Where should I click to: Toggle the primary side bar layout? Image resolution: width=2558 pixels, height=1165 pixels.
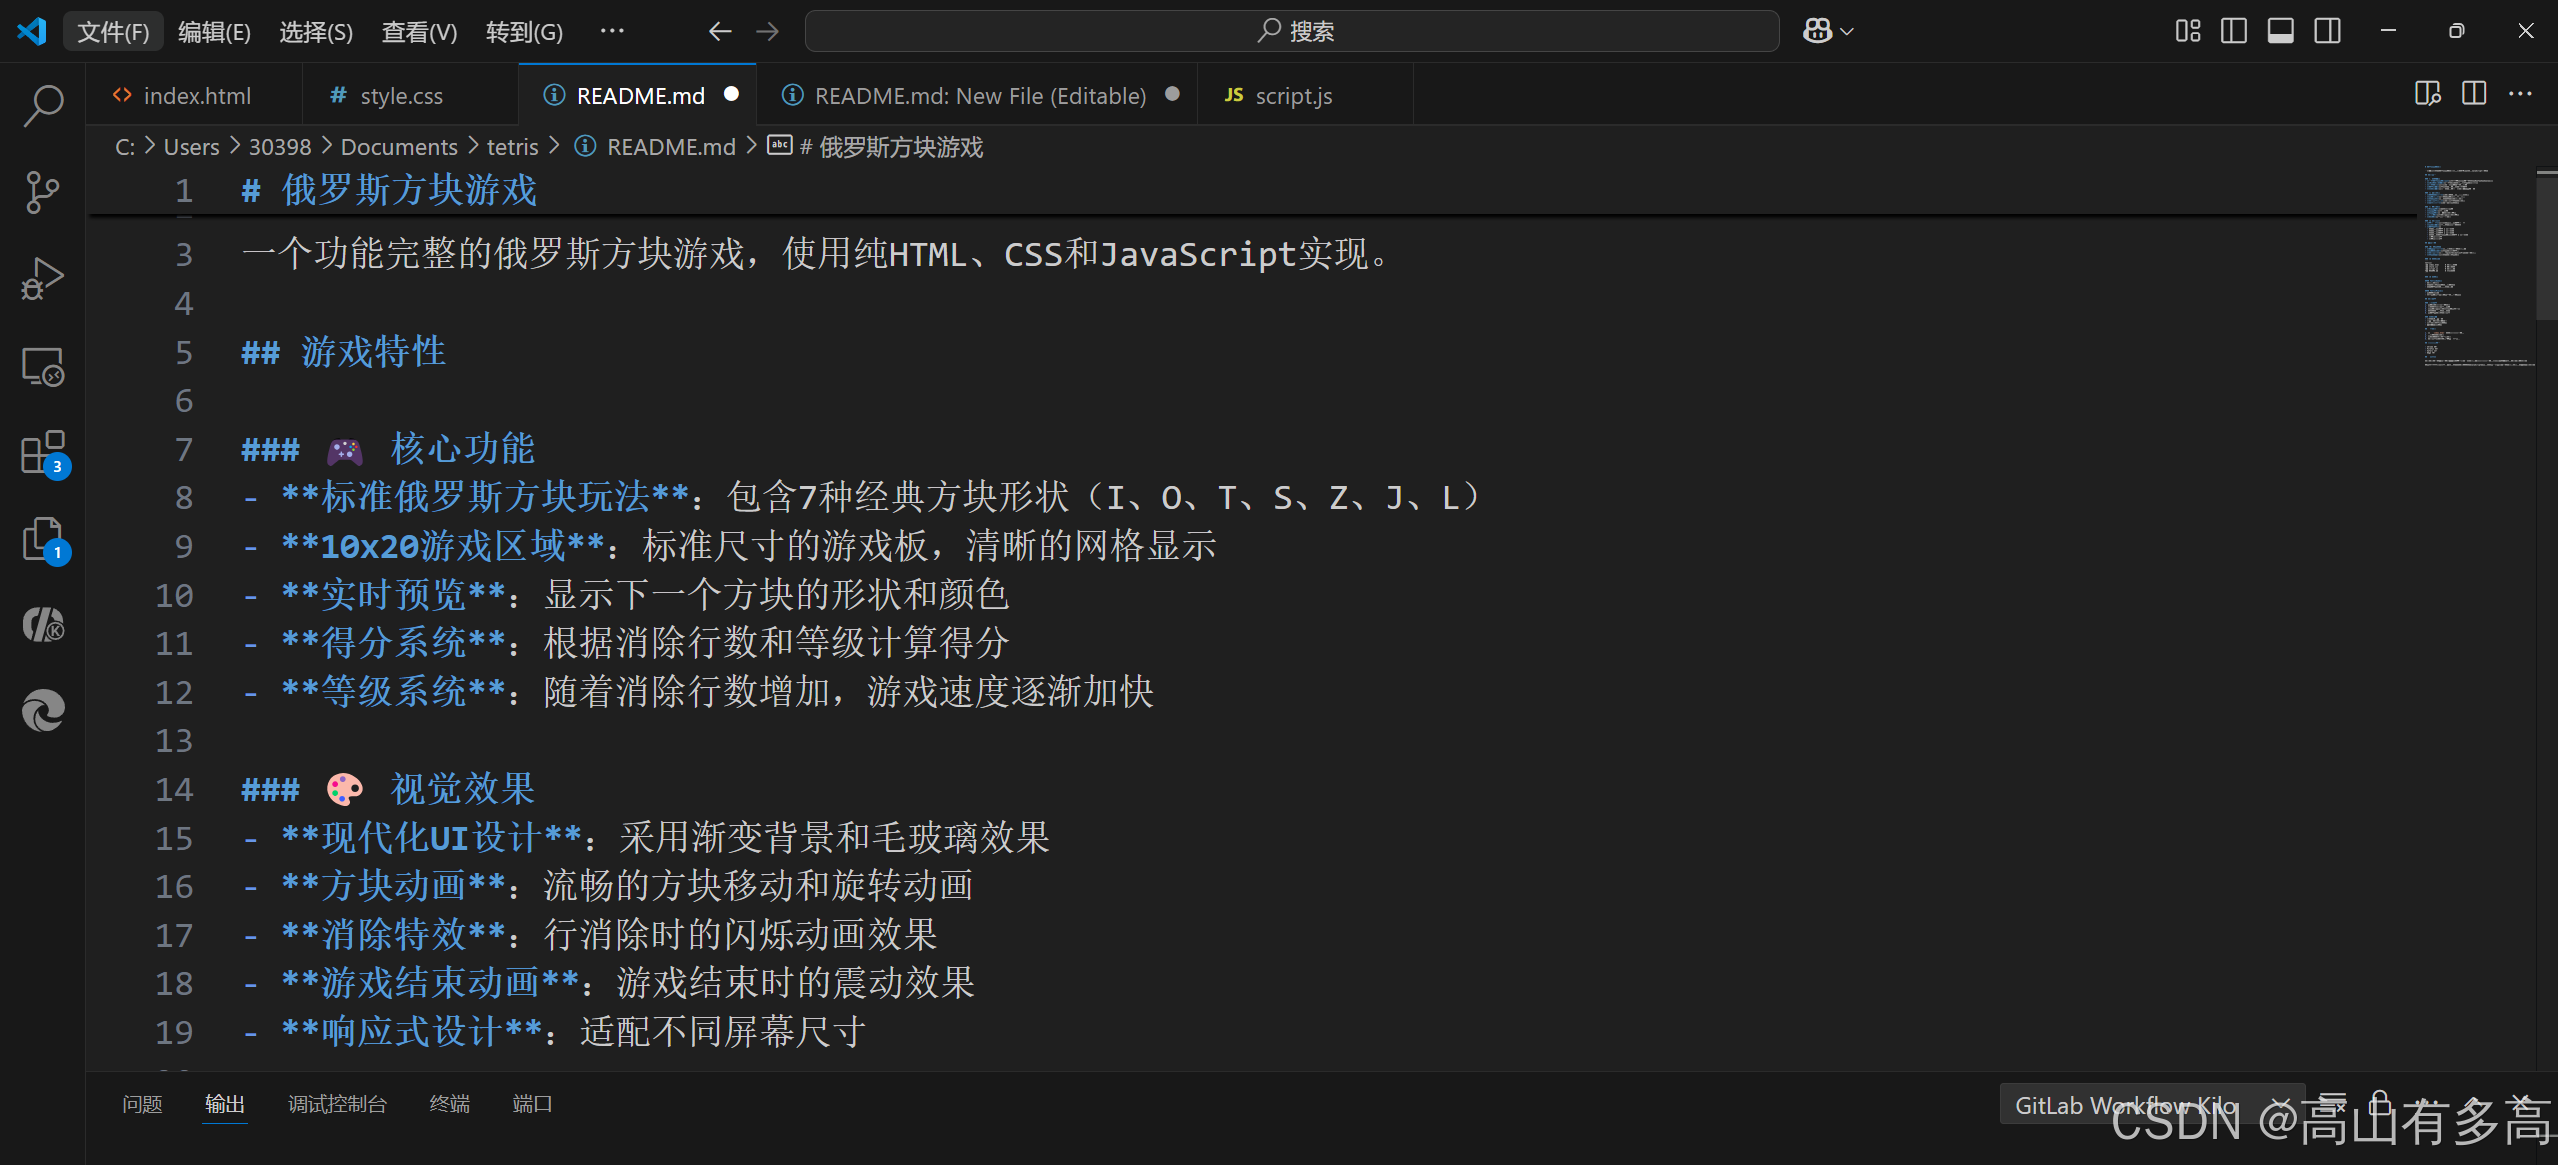coord(2233,31)
